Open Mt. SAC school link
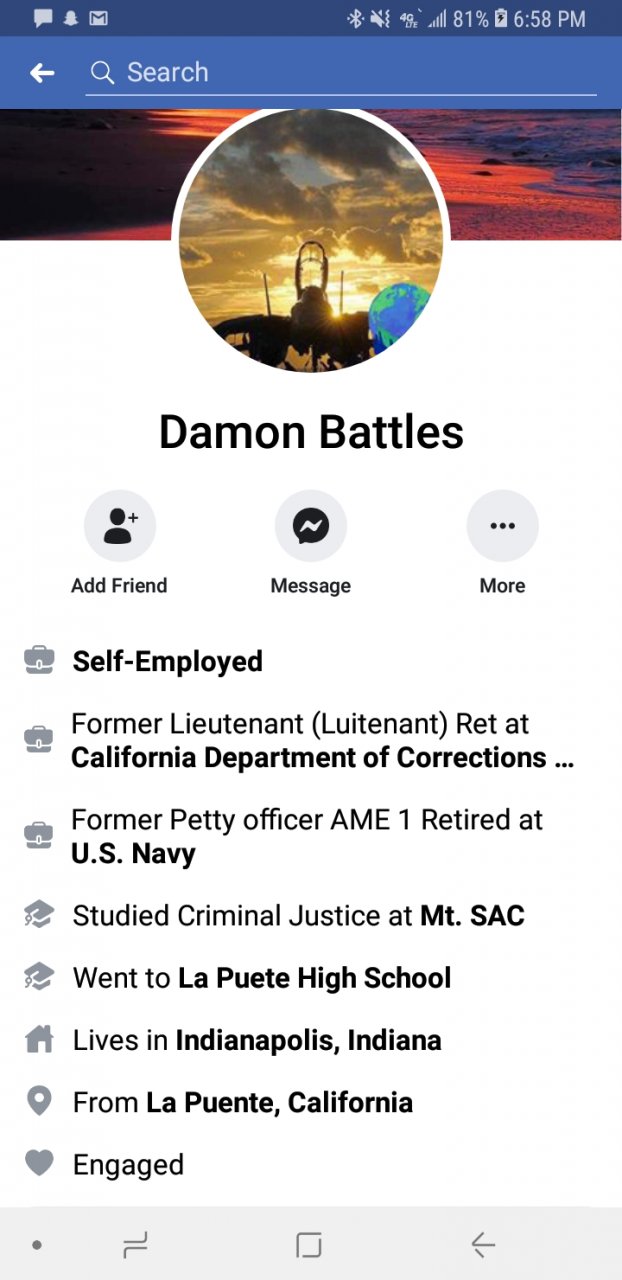 [471, 916]
